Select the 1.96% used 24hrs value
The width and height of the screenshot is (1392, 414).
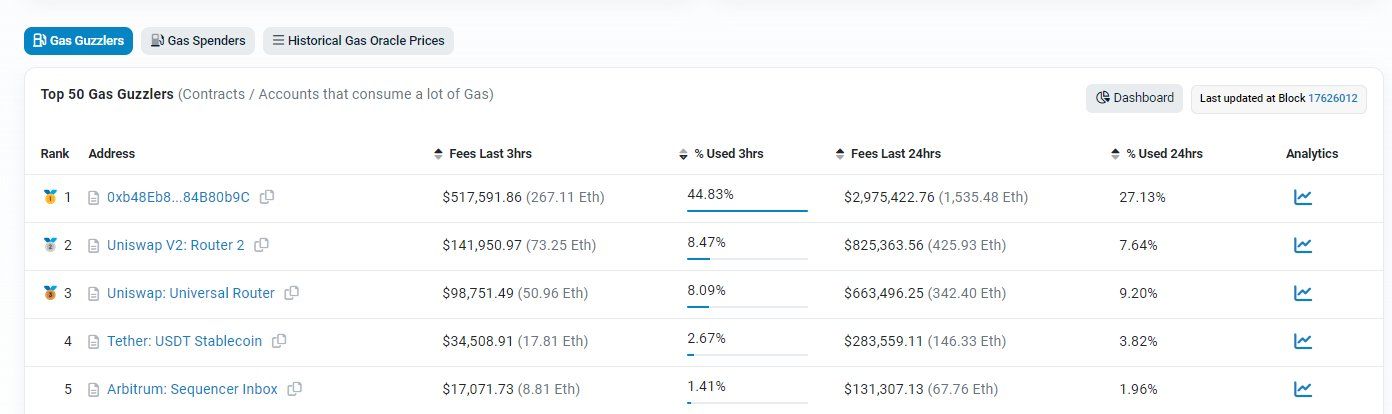pyautogui.click(x=1139, y=389)
